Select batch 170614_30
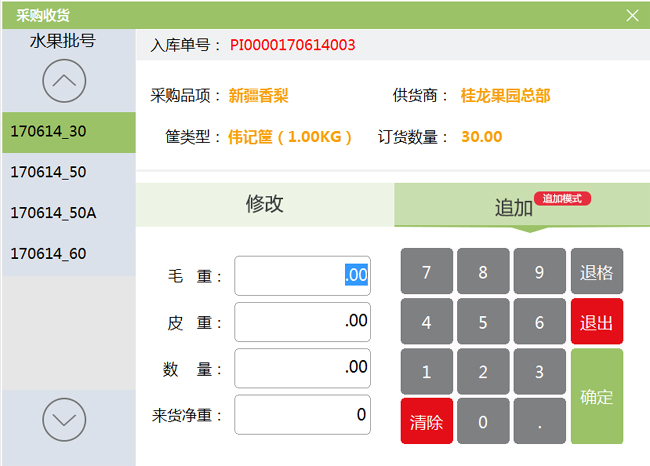 68,132
